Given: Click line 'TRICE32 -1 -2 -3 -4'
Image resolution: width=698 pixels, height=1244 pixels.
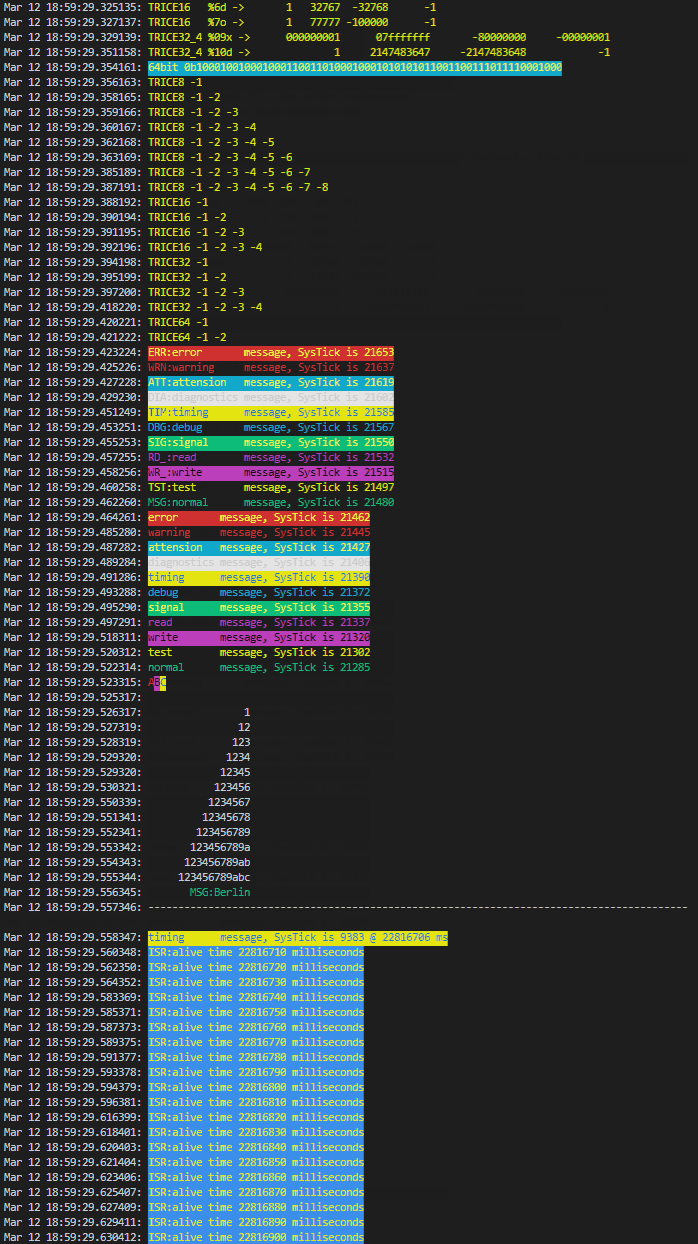Looking at the screenshot, I should coord(205,307).
